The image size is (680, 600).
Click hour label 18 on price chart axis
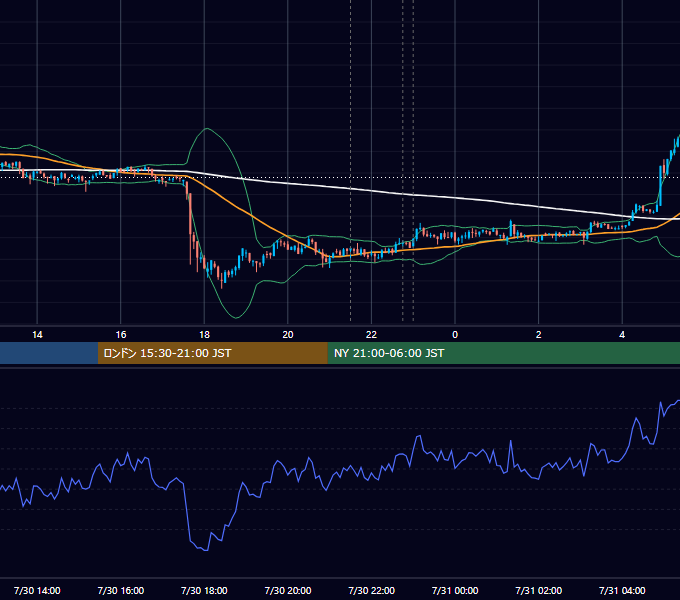click(204, 335)
